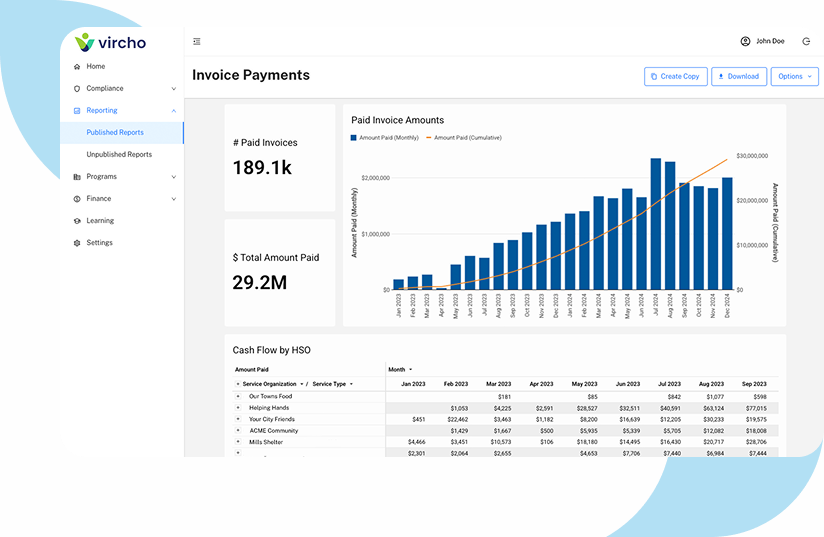The height and width of the screenshot is (537, 824).
Task: Click the Dec 2024 bar in chart
Action: point(727,234)
